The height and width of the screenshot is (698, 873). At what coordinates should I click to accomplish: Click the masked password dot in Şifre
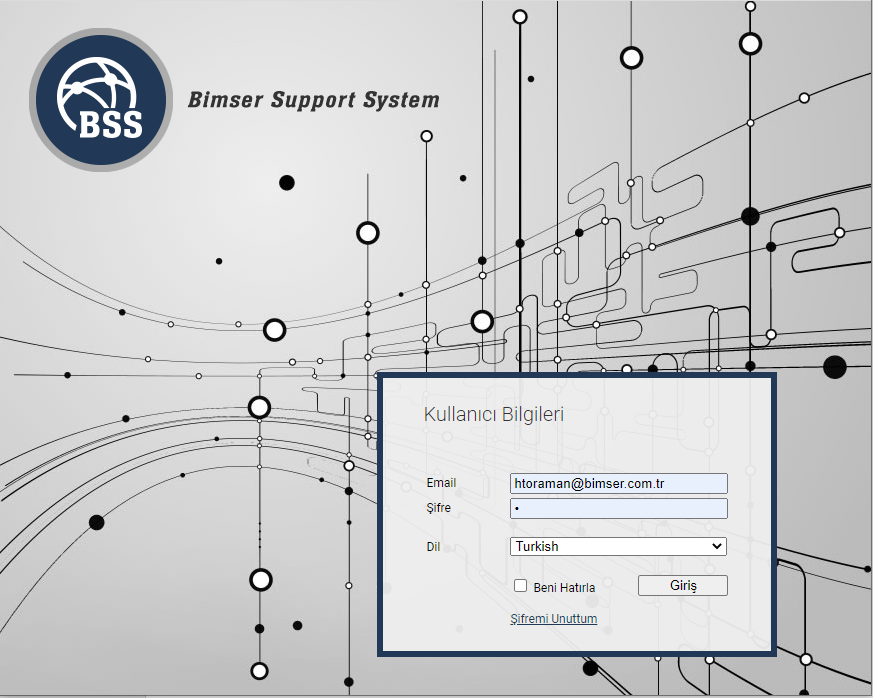(x=517, y=510)
